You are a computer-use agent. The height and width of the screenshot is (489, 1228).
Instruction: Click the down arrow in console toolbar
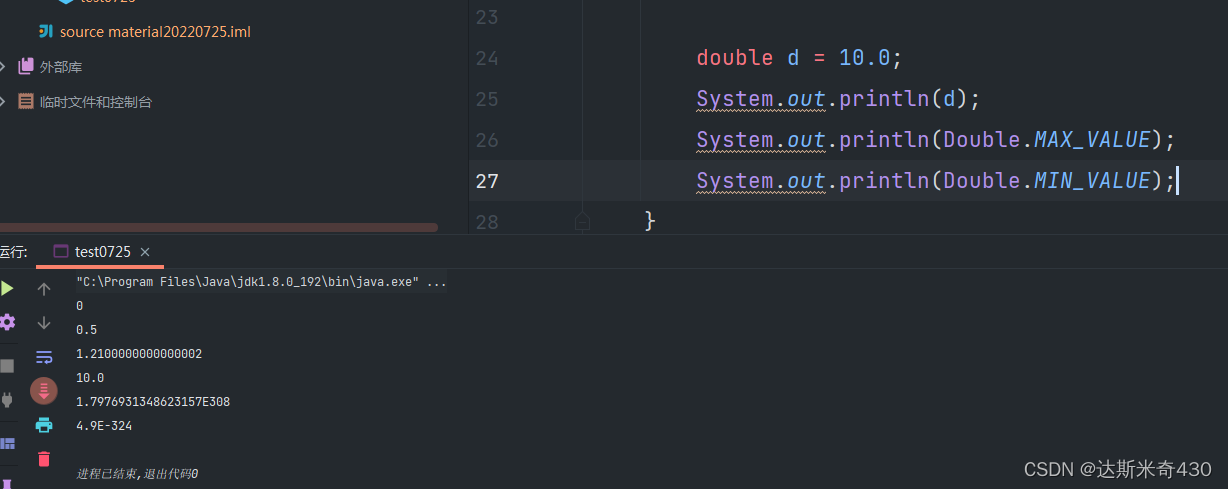point(44,323)
